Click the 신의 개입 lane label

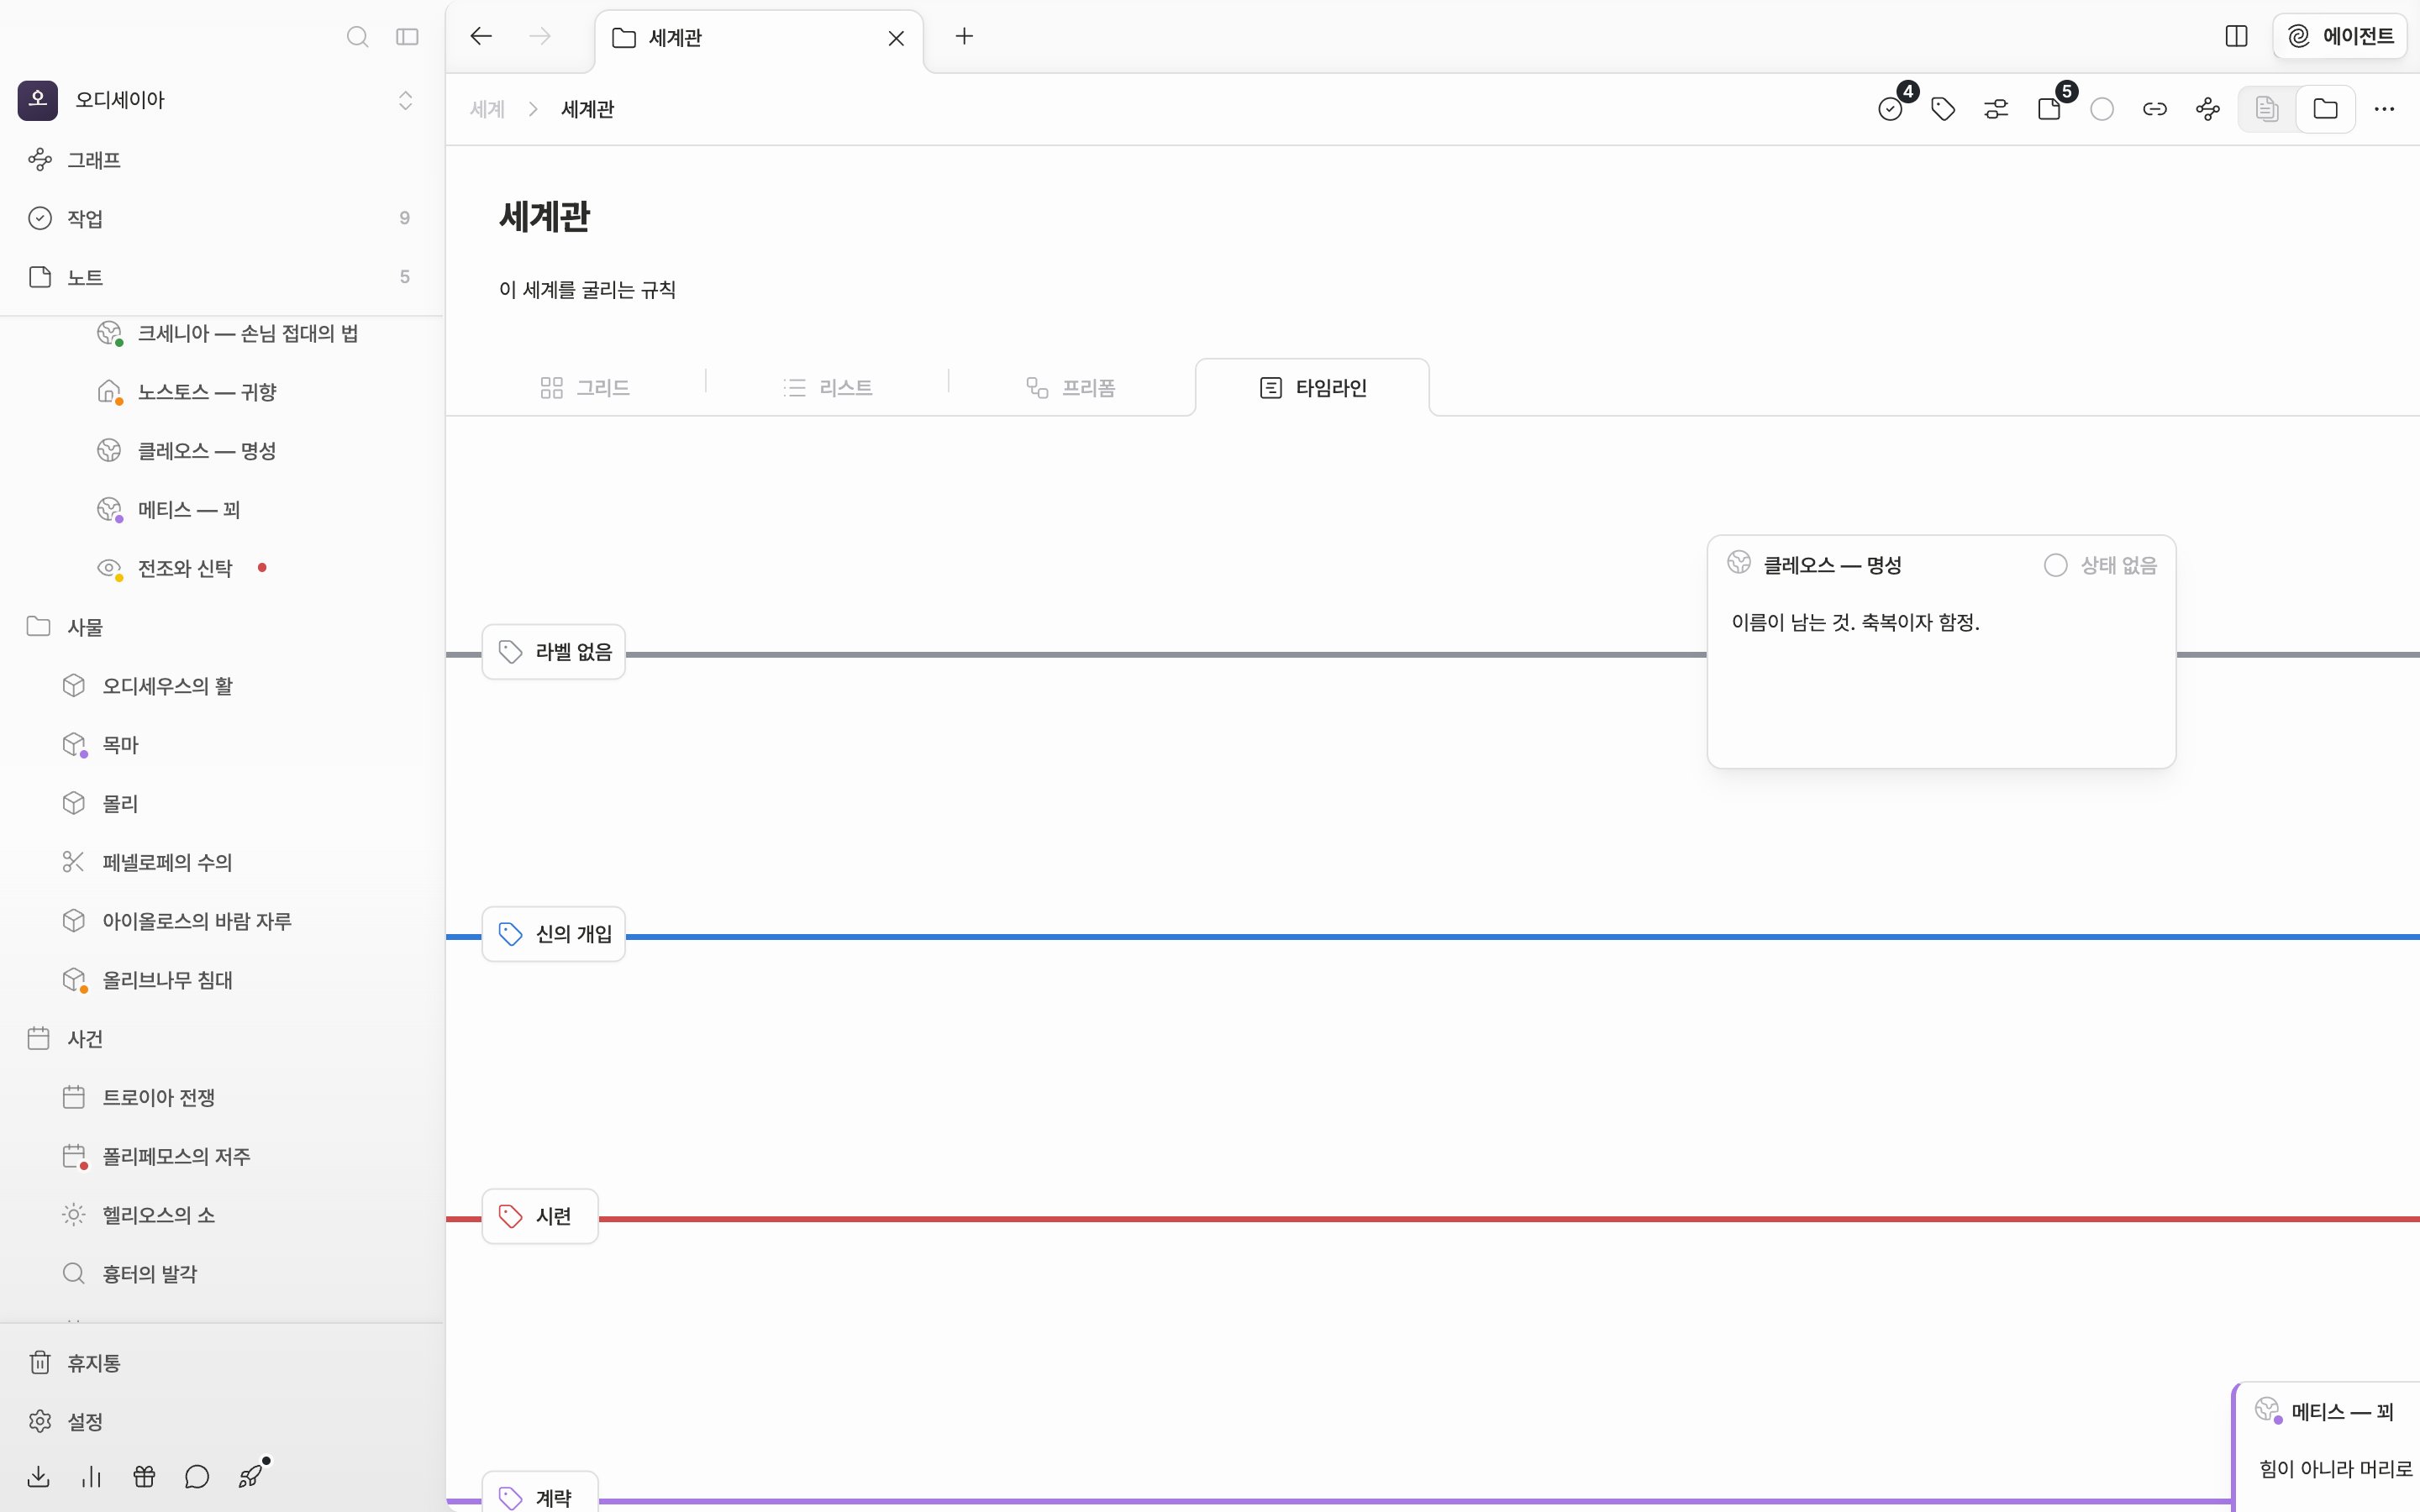(554, 934)
